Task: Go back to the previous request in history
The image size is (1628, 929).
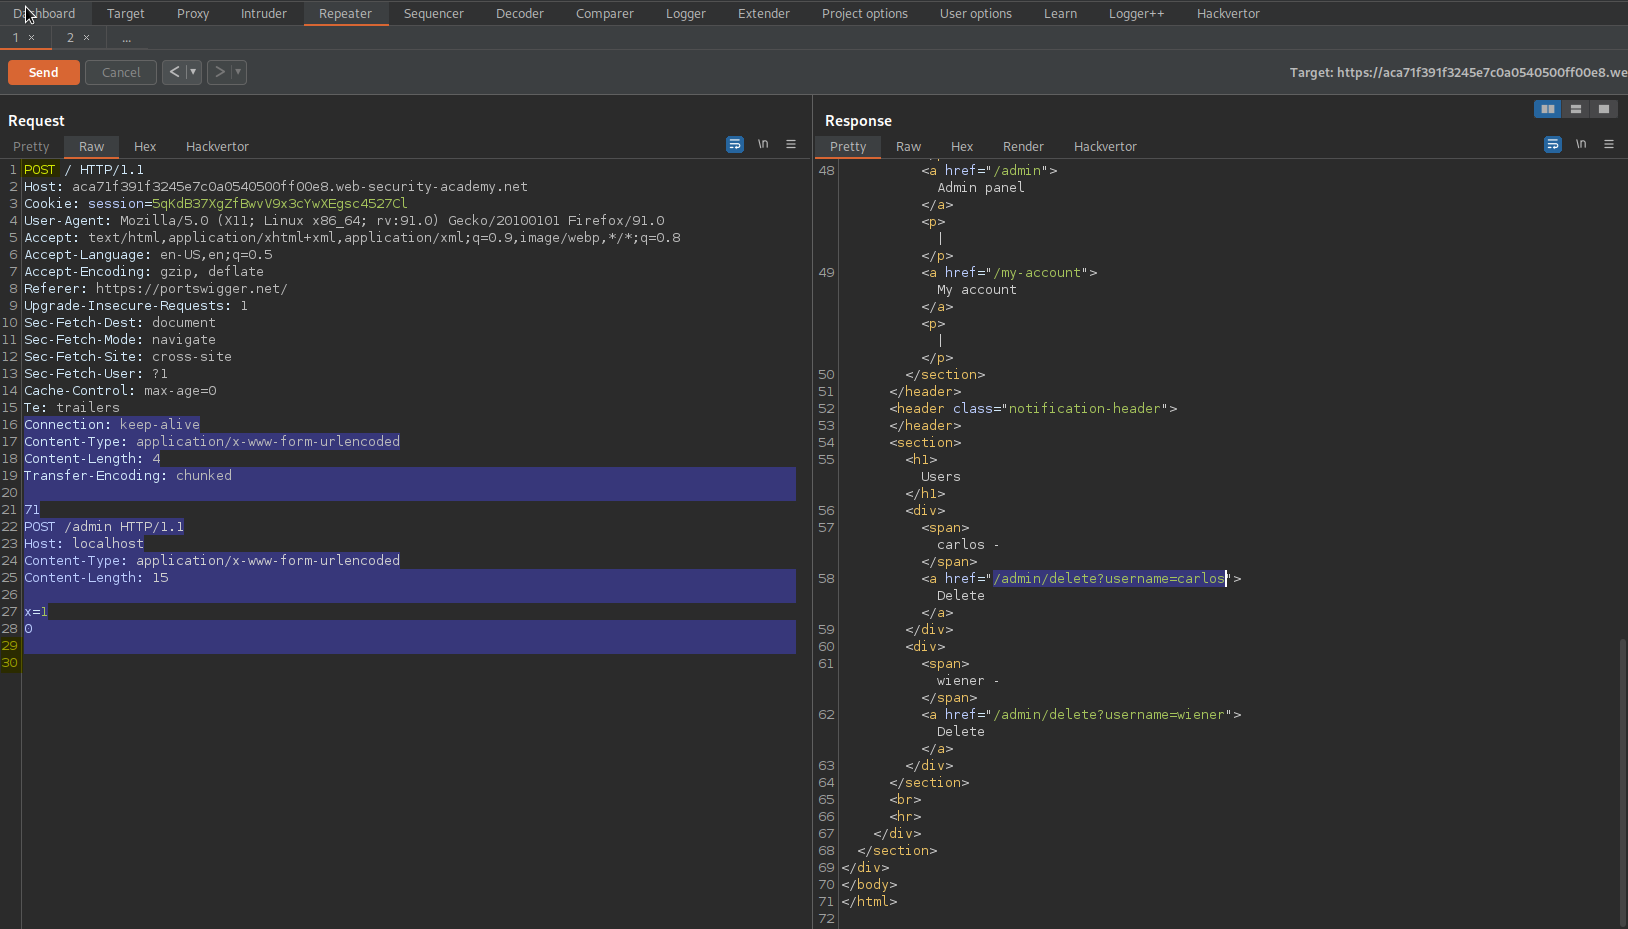Action: [175, 72]
